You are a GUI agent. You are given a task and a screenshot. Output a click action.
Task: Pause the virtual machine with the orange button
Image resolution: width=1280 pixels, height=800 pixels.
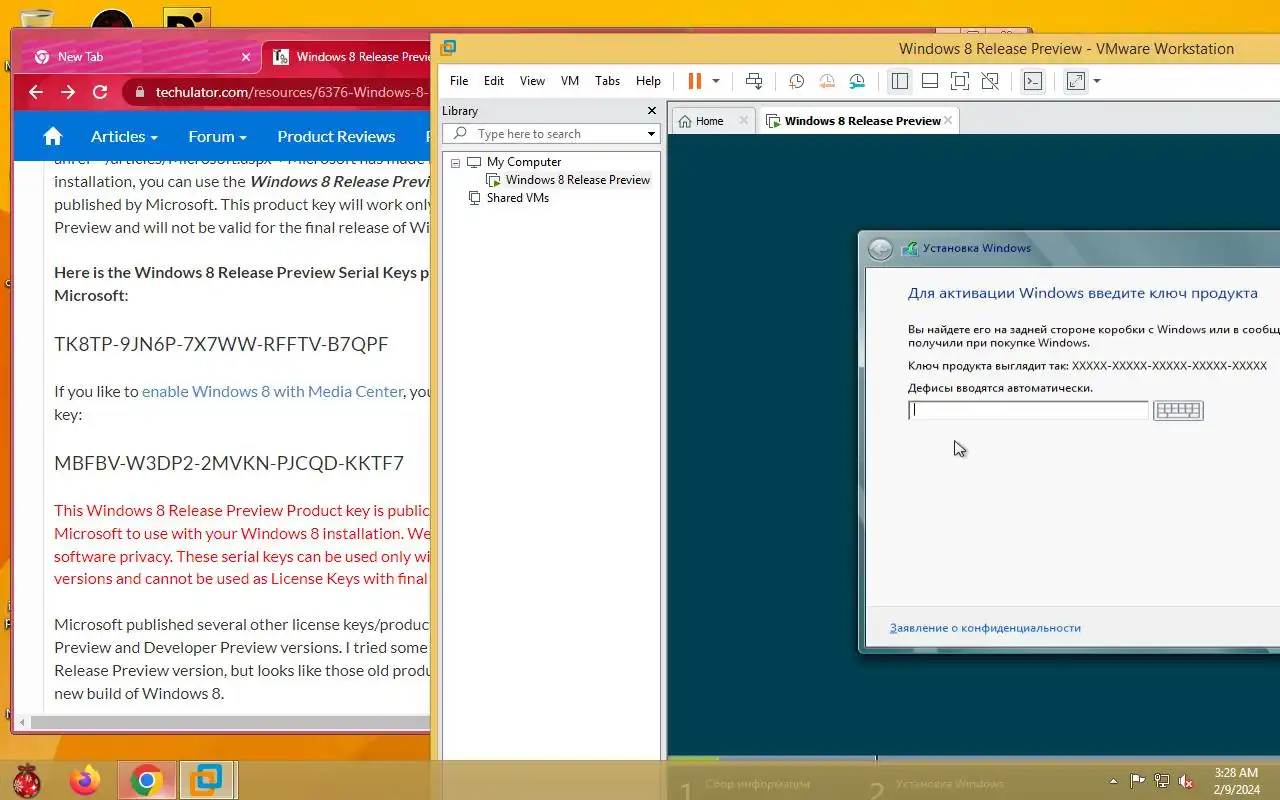click(x=695, y=81)
